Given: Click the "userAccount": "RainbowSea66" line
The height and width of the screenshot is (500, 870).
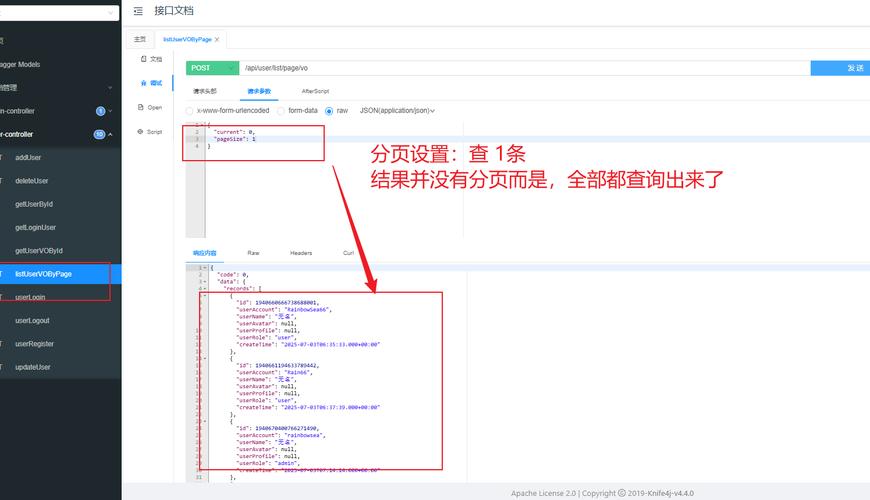Looking at the screenshot, I should coord(284,310).
